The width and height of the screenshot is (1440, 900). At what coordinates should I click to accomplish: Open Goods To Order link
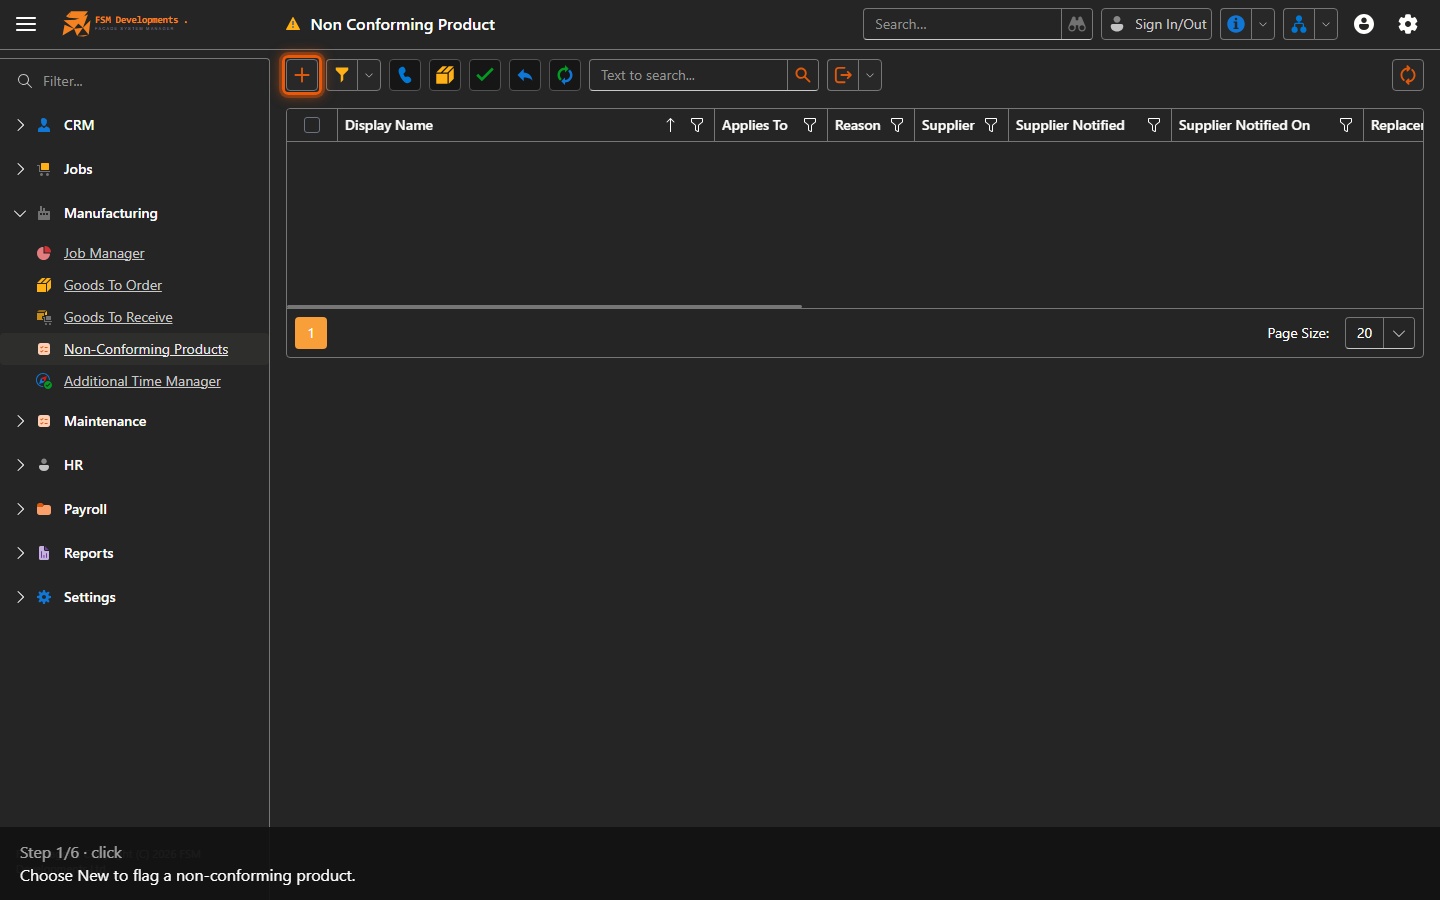(x=113, y=285)
